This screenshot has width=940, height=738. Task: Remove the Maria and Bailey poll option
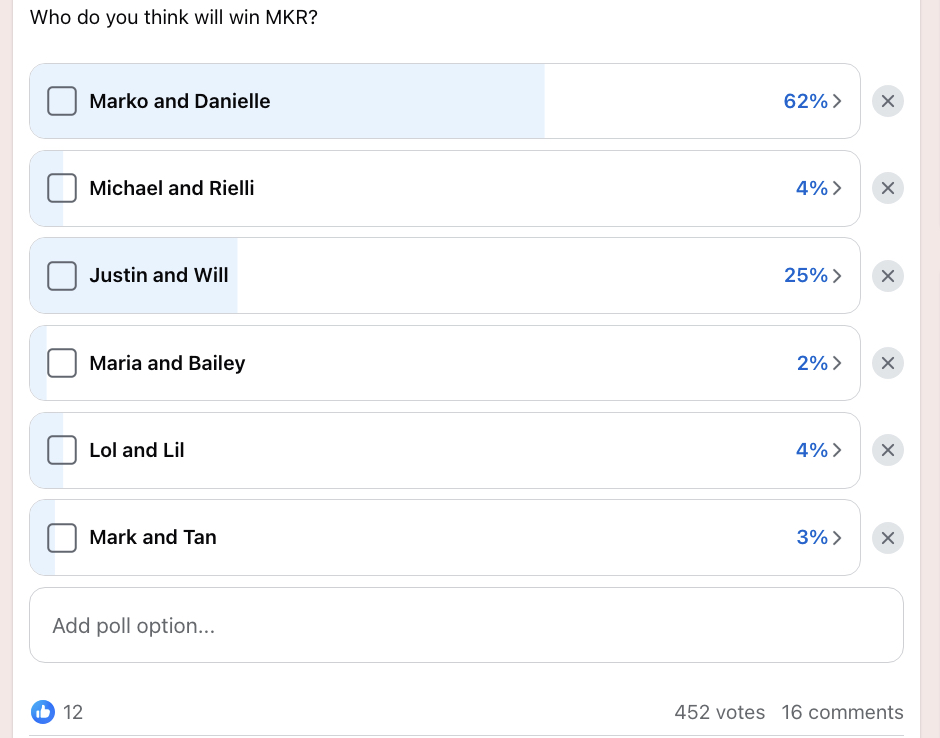pos(888,363)
